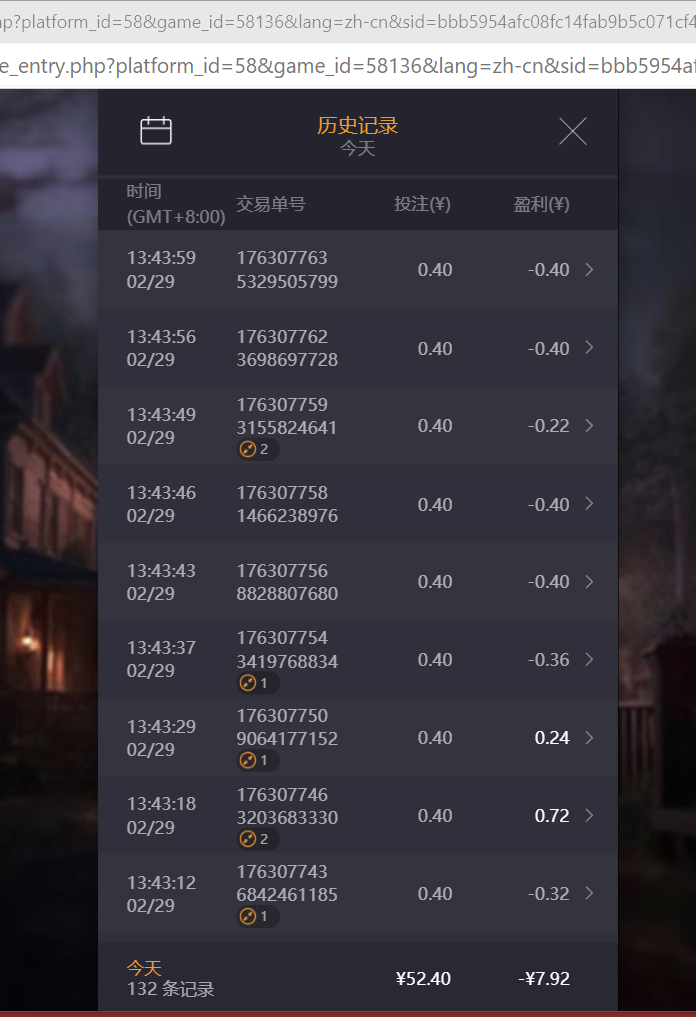Expand the 13:43:43 record arrow
This screenshot has width=696, height=1017.
point(589,582)
